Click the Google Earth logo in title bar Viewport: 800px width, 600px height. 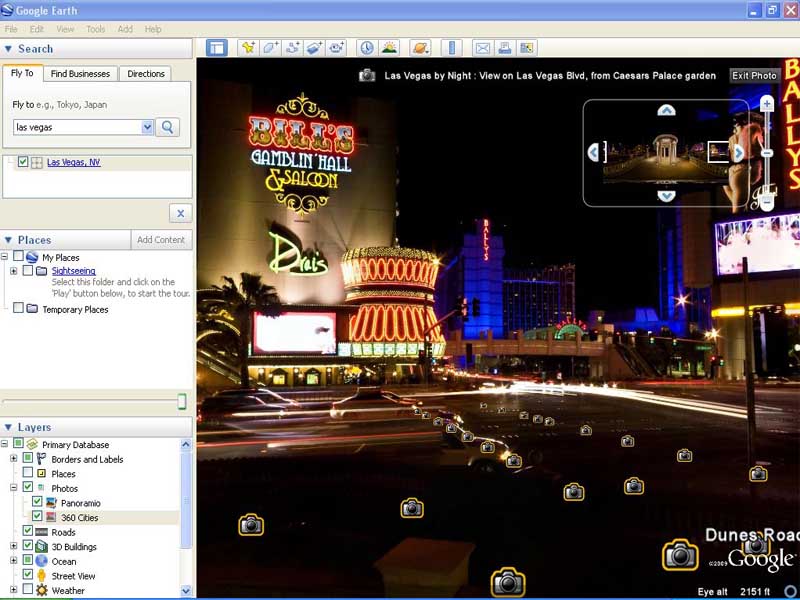[x=7, y=10]
